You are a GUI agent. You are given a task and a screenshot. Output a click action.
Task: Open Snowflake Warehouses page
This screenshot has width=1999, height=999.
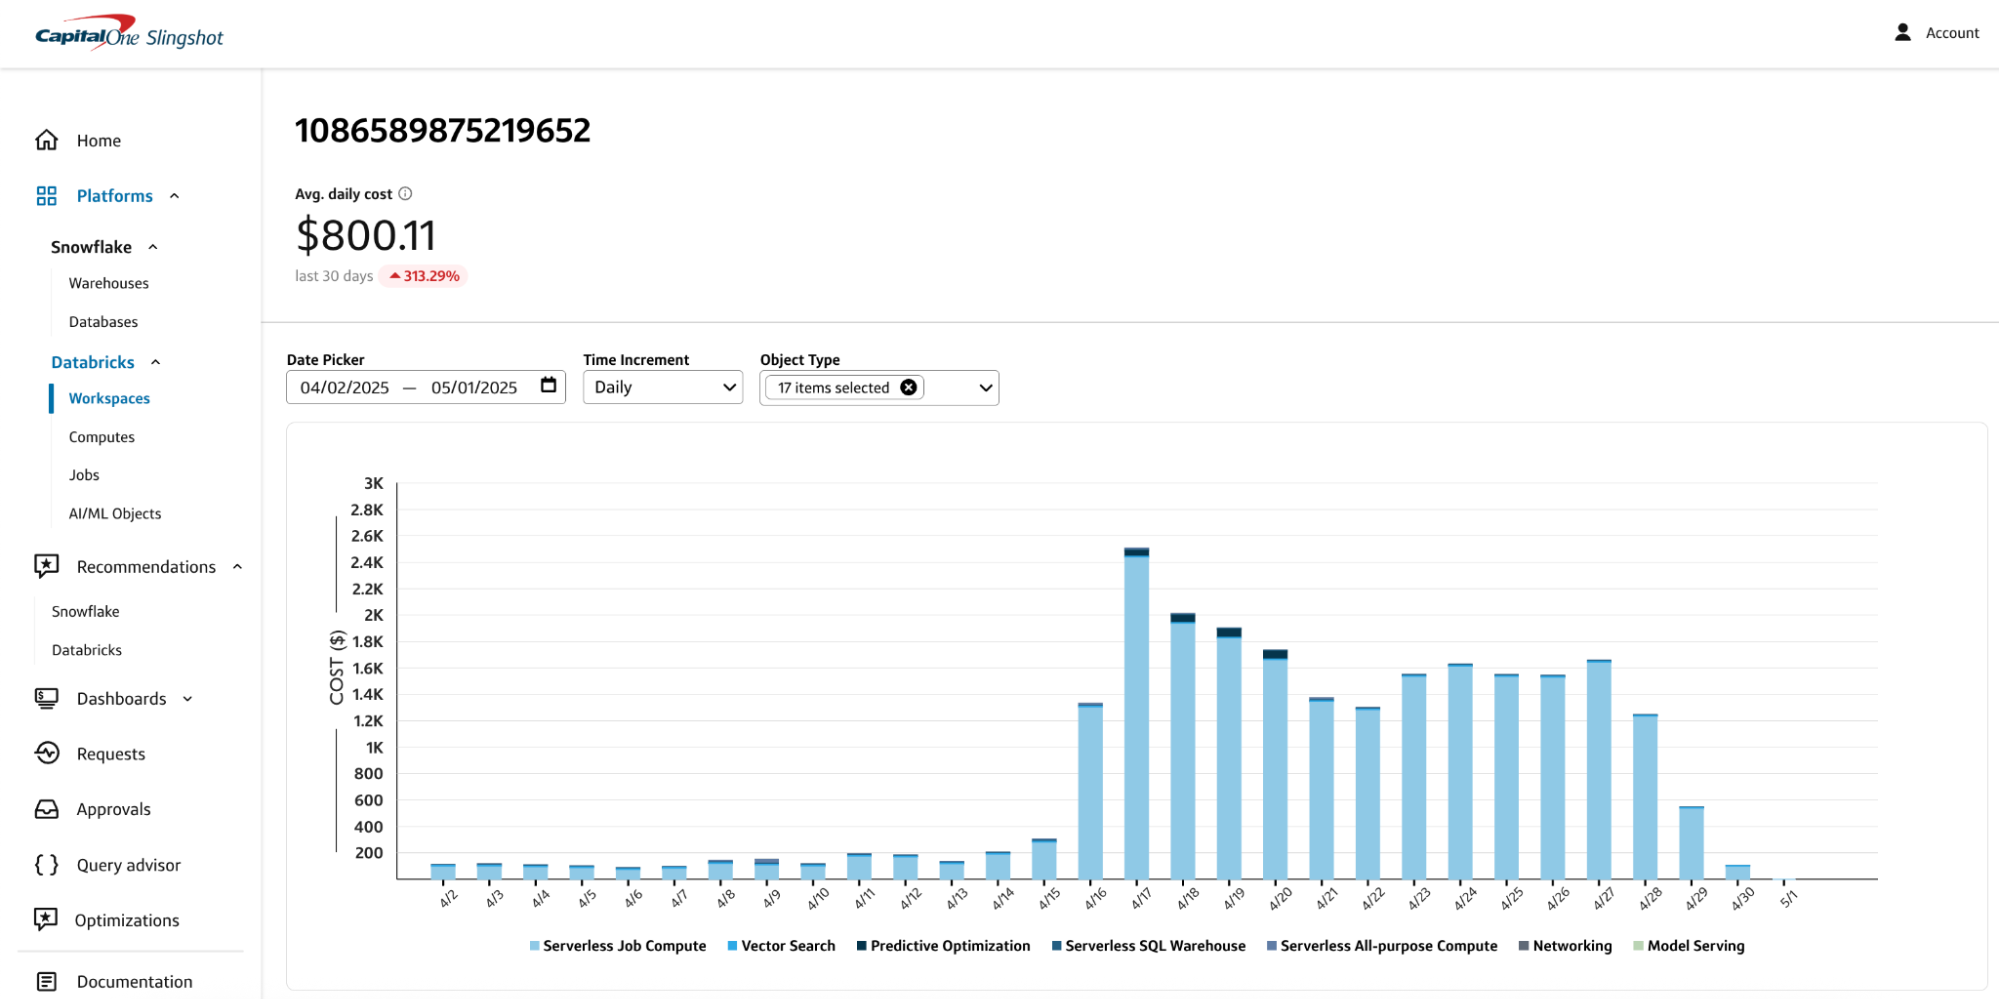pyautogui.click(x=109, y=283)
